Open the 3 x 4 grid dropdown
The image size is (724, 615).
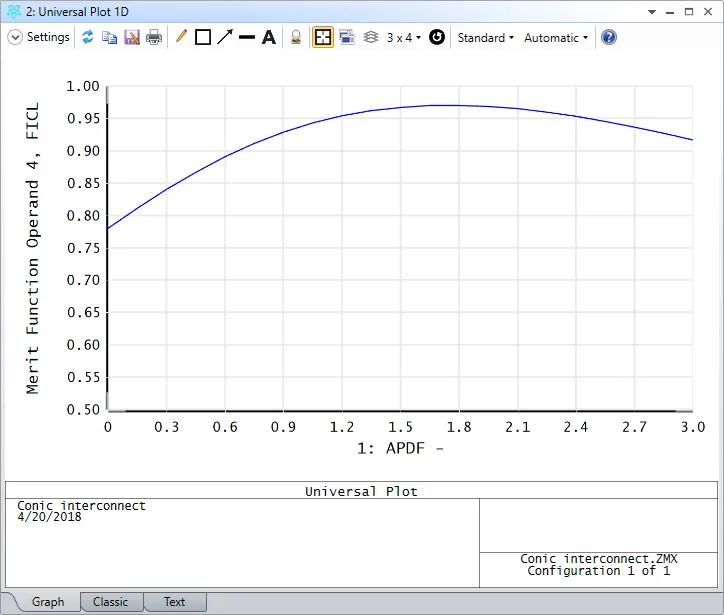tap(404, 37)
